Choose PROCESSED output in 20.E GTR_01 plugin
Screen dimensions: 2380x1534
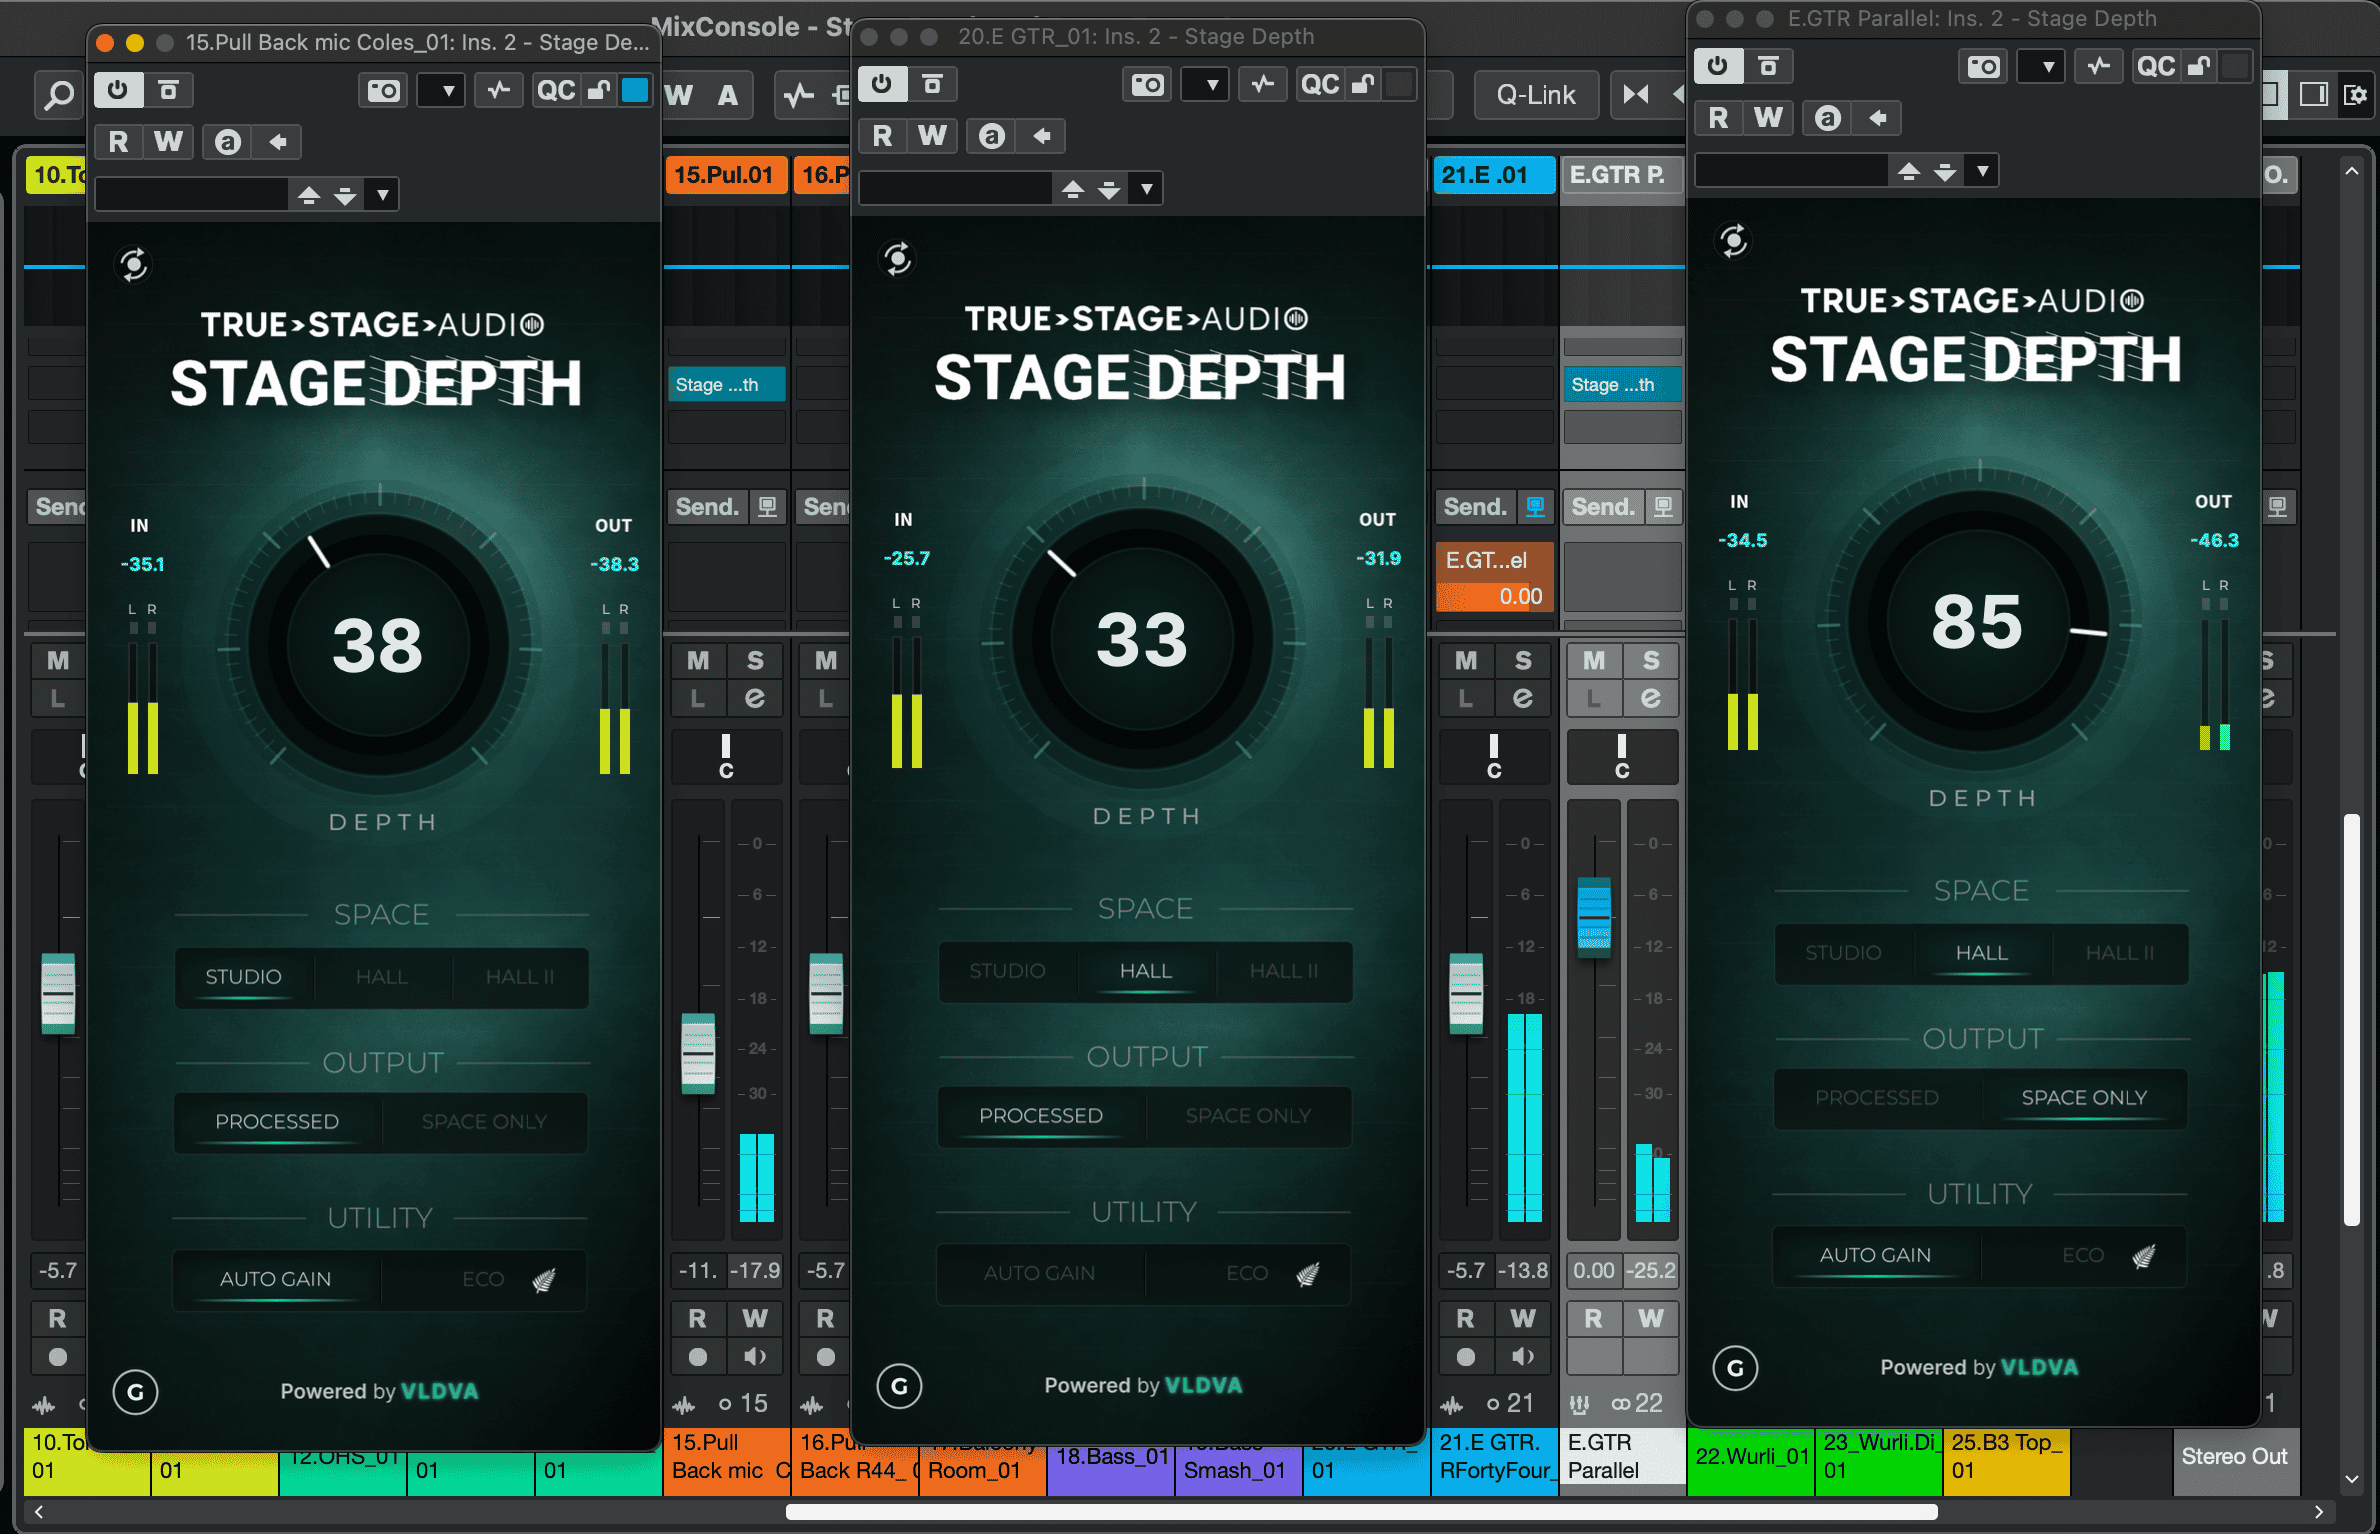click(x=1041, y=1116)
